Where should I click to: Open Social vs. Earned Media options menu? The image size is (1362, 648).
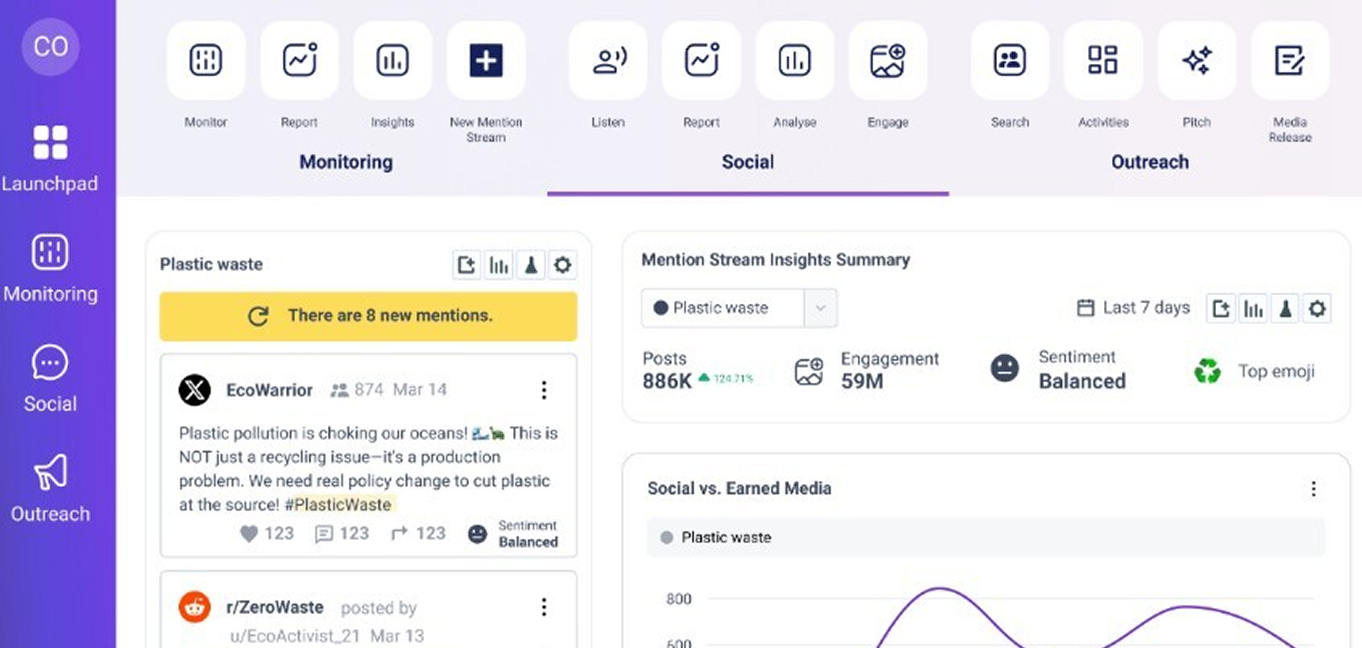point(1313,489)
